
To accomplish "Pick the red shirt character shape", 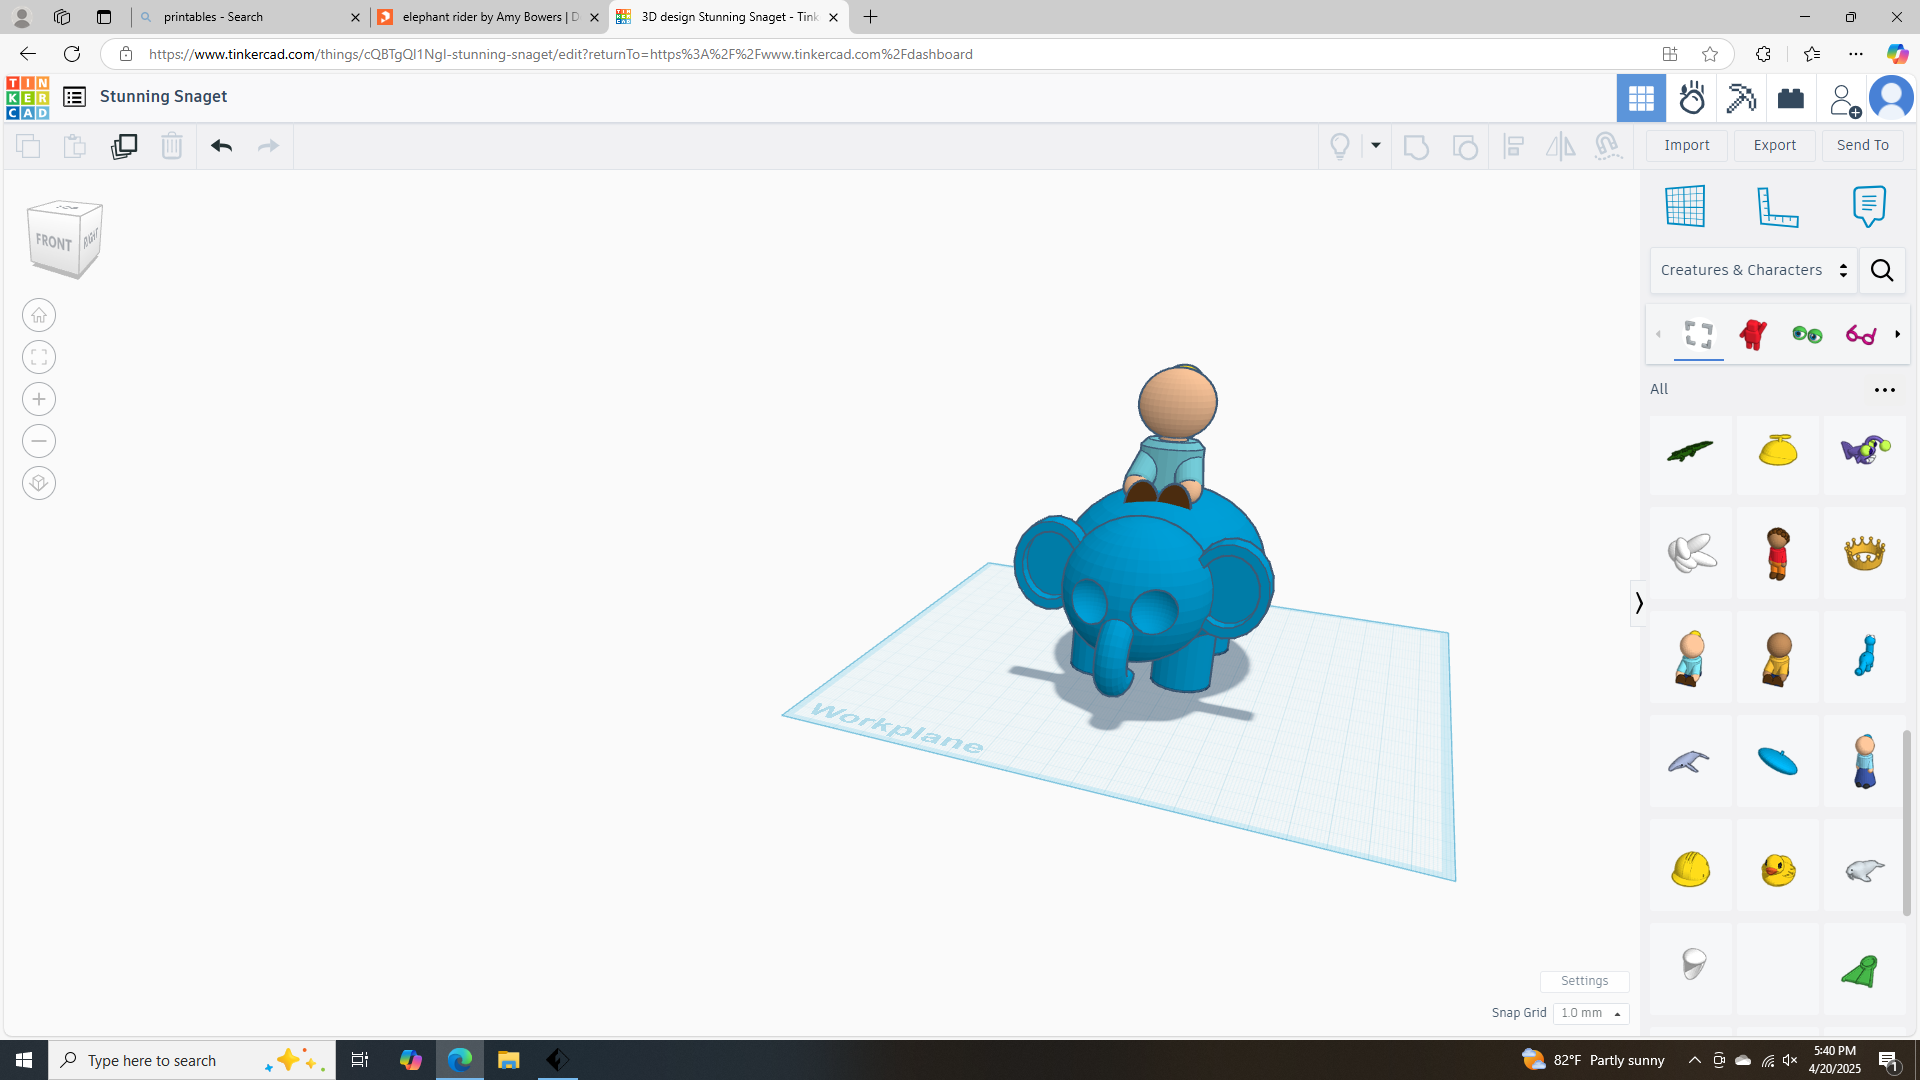I will tap(1778, 553).
